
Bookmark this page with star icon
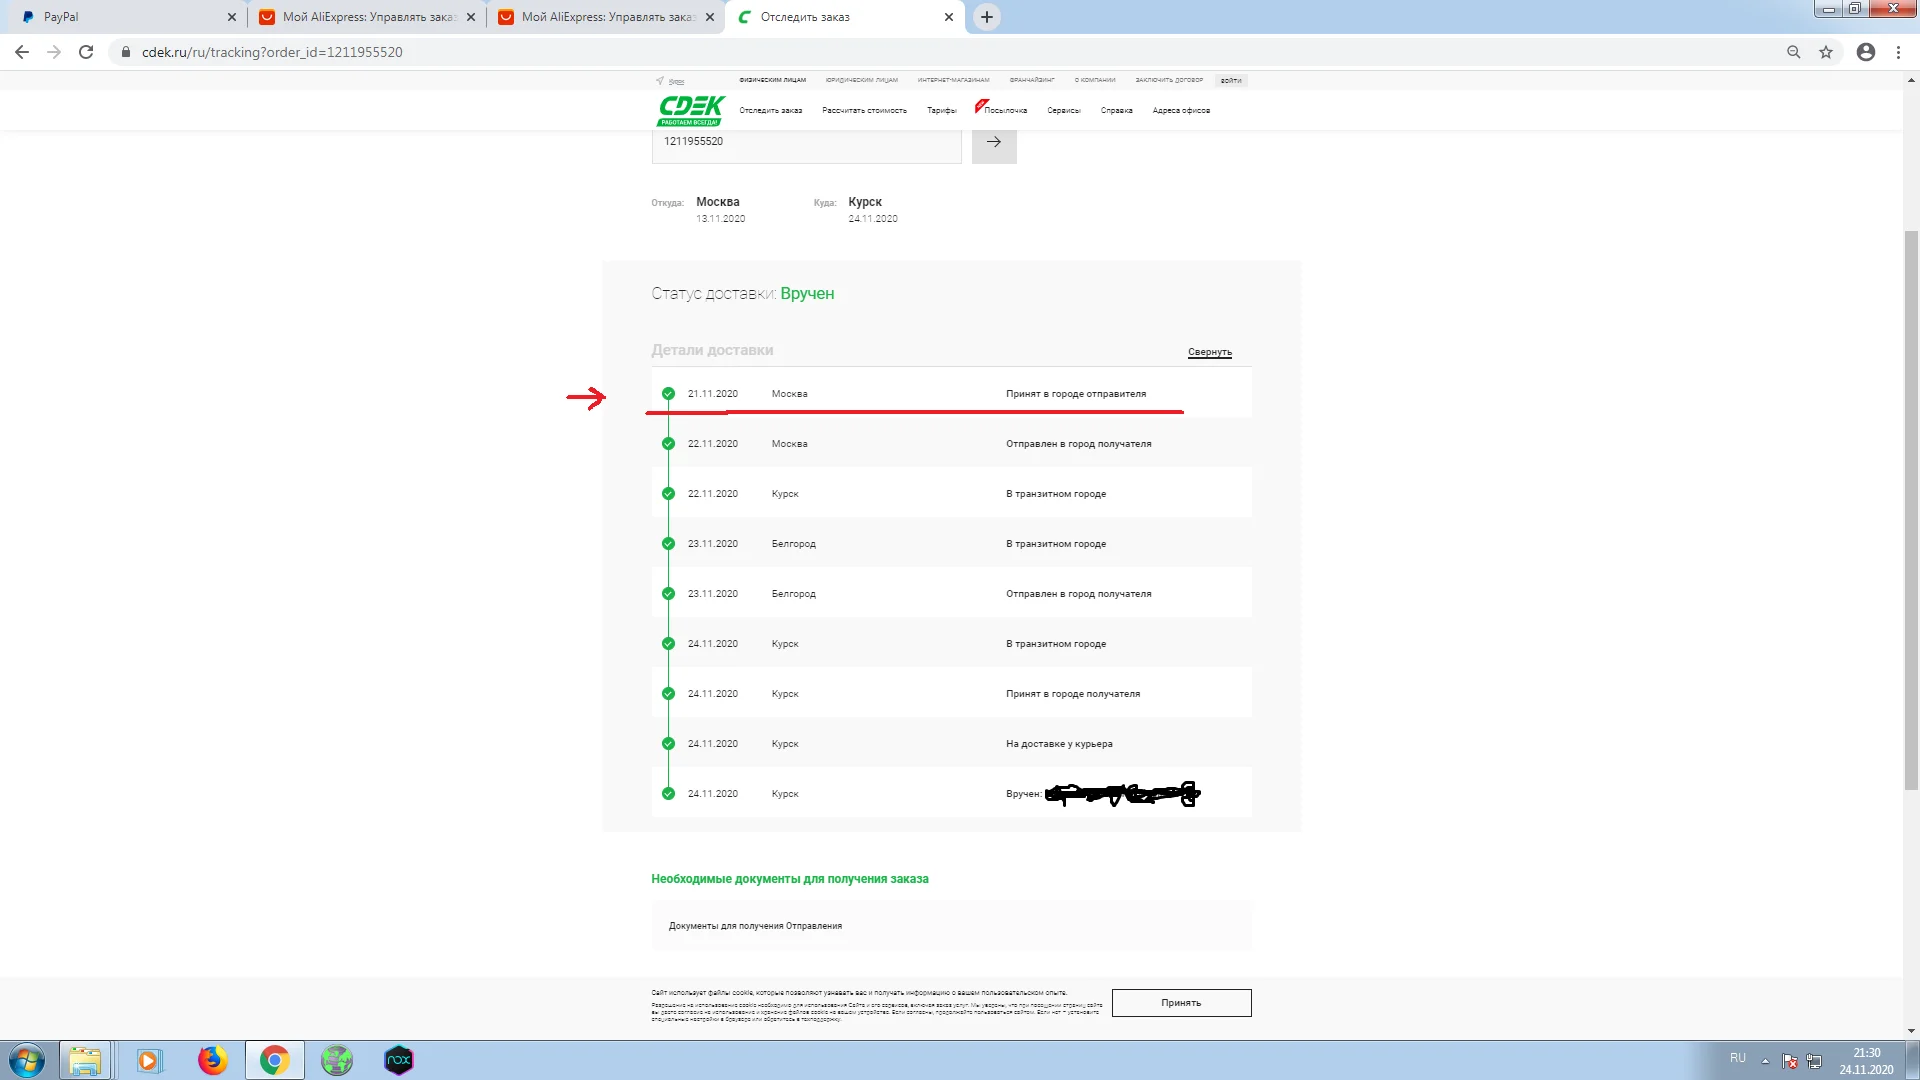(1826, 52)
